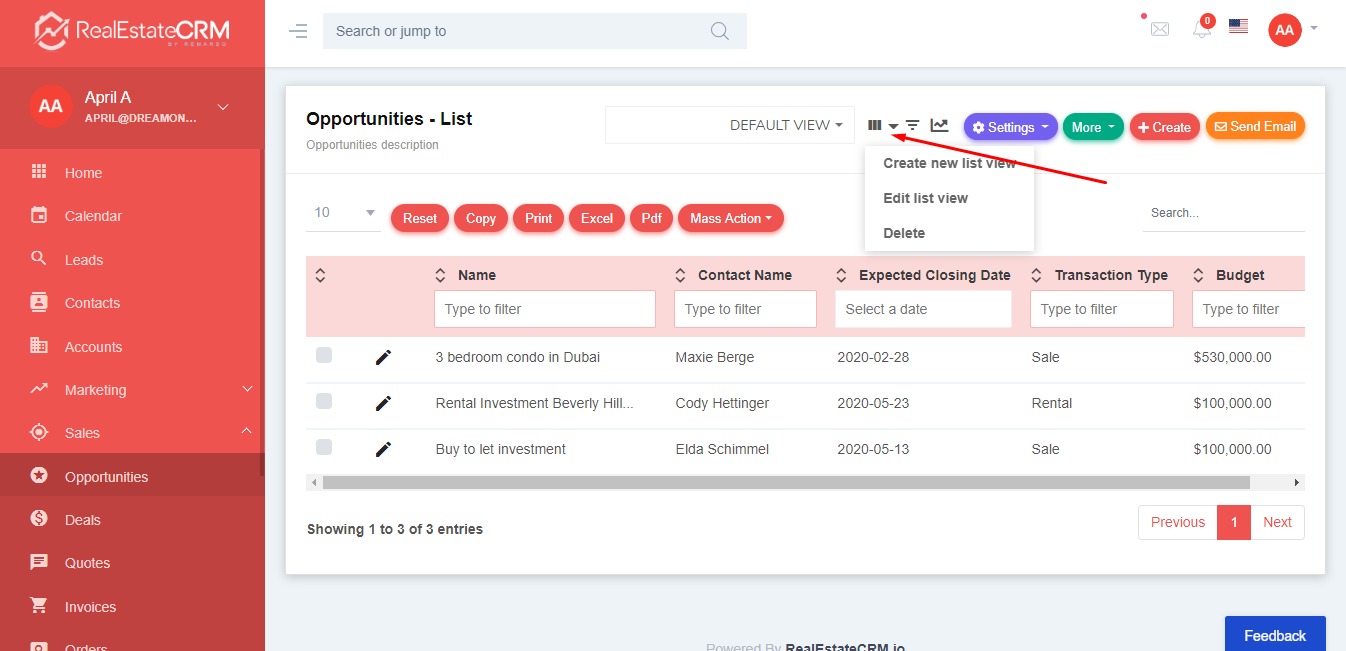Click the hamburger menu toggle icon
Screen dimensions: 1346x651
click(298, 31)
